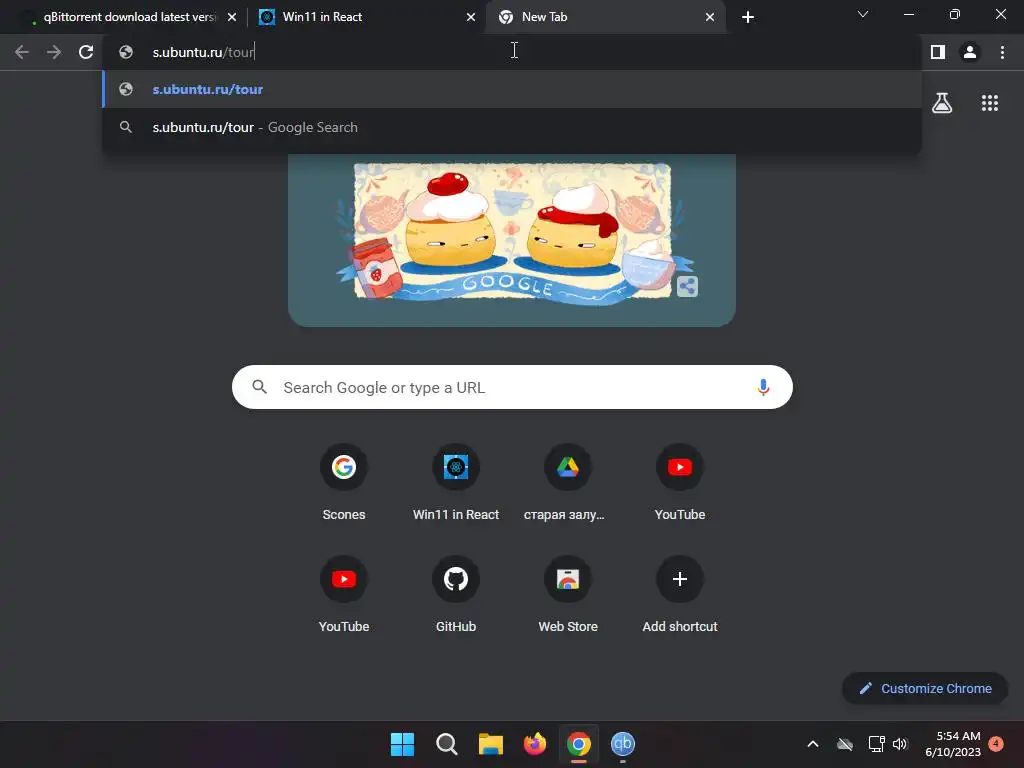1024x768 pixels.
Task: Open the network status tray icon
Action: pyautogui.click(x=876, y=744)
